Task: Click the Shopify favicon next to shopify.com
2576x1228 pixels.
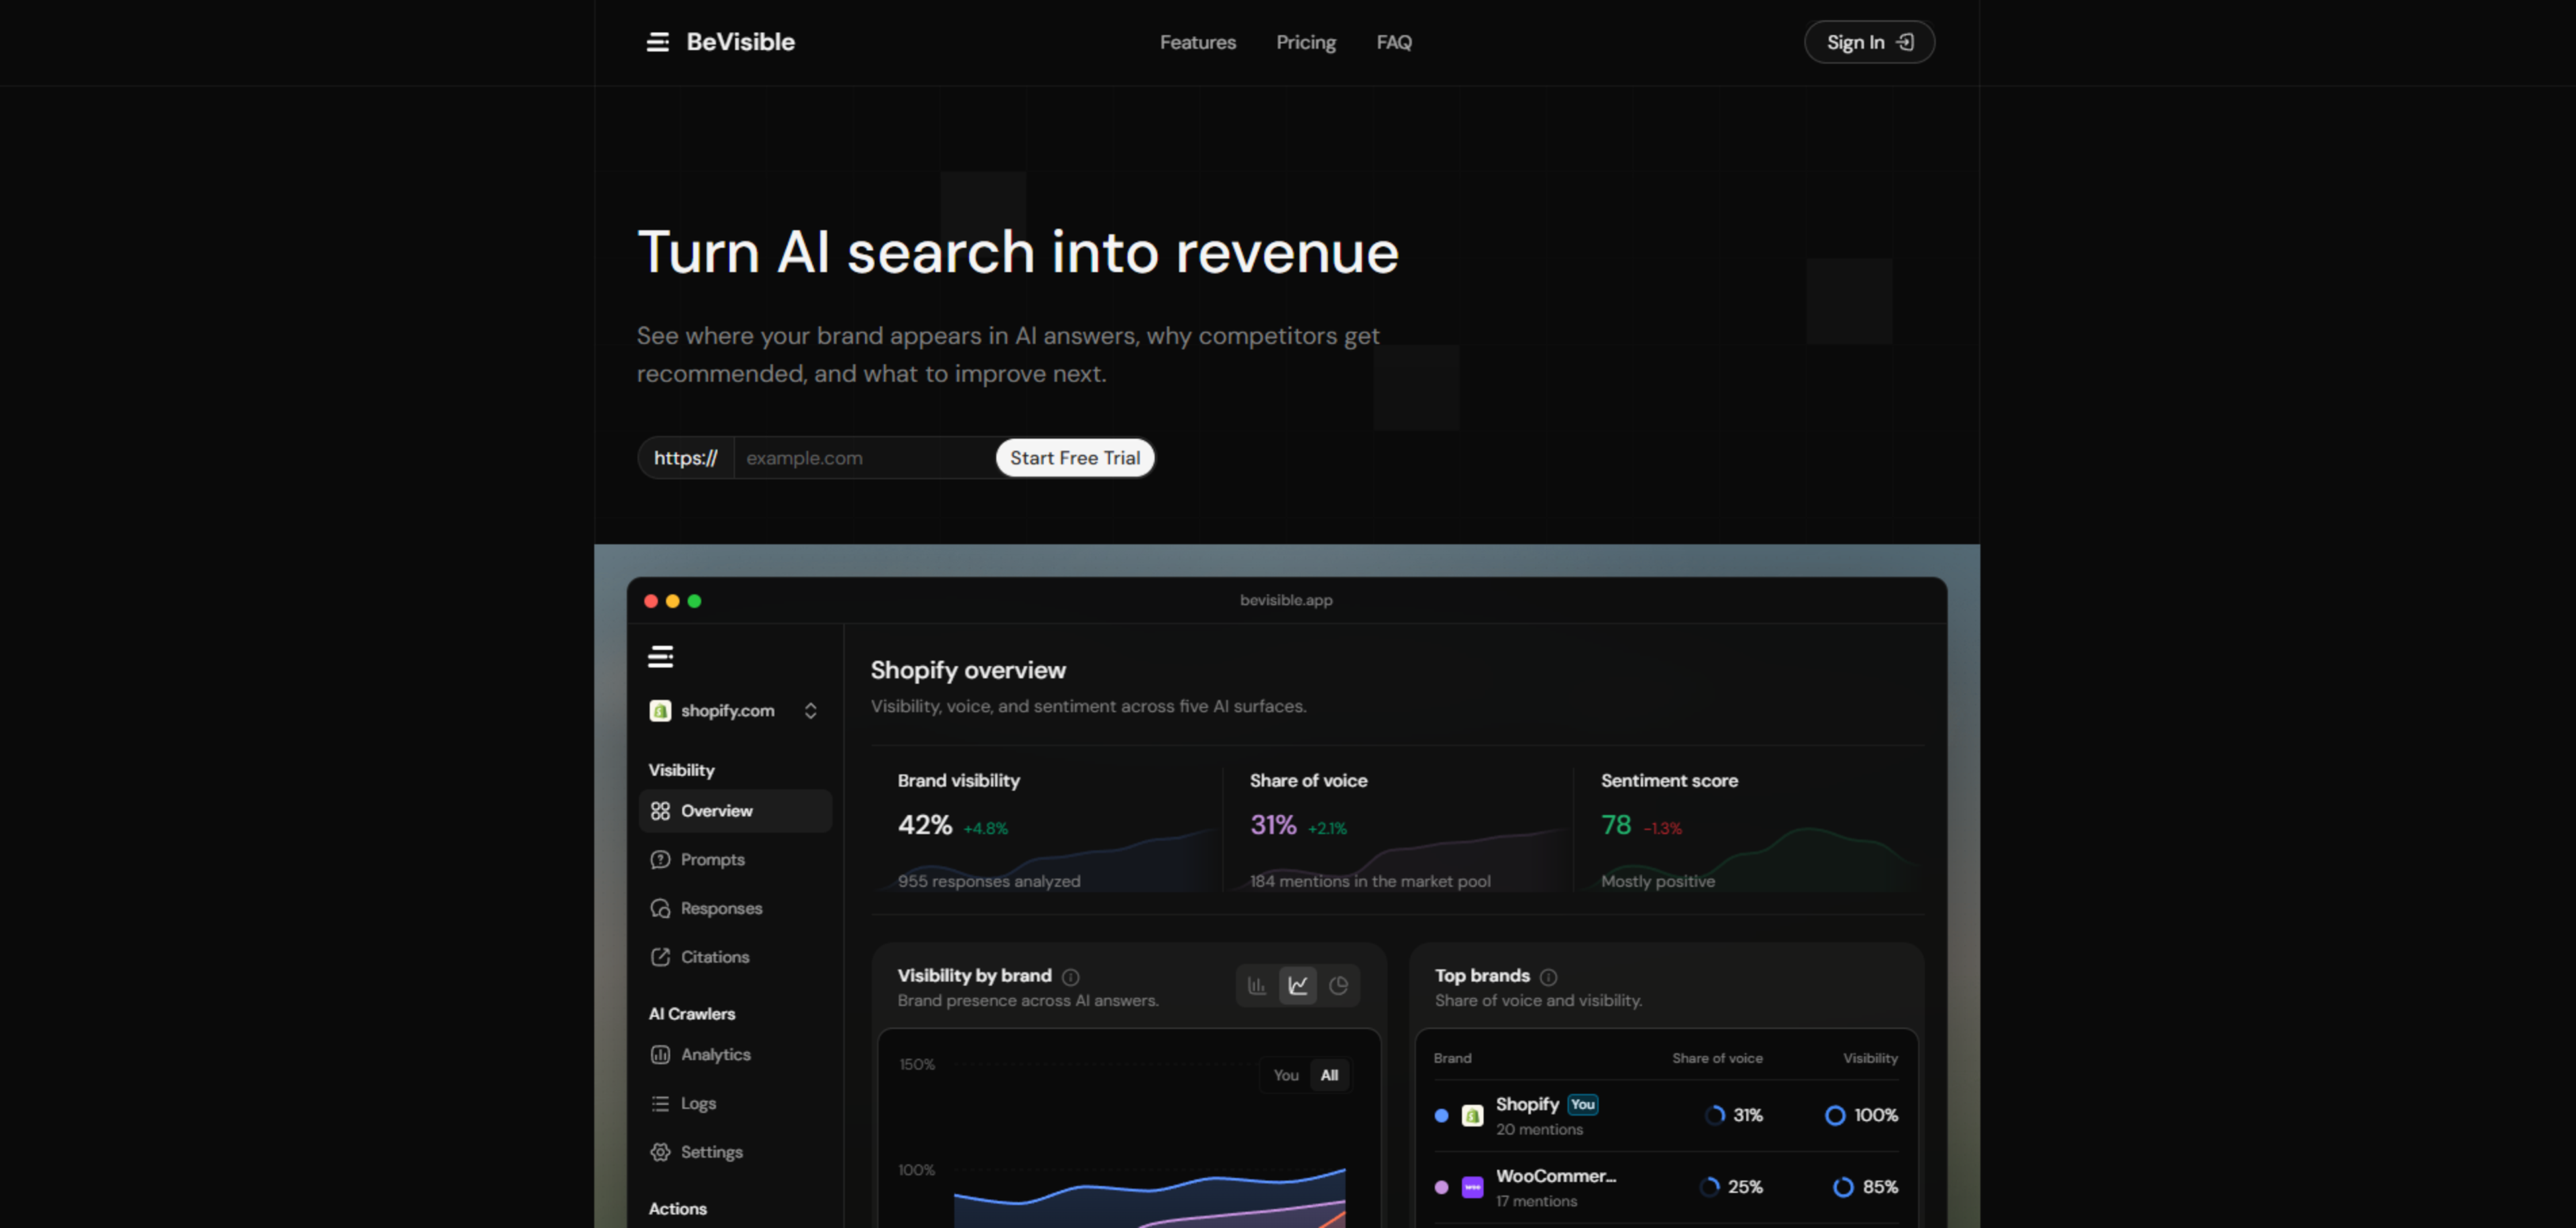Action: tap(660, 711)
